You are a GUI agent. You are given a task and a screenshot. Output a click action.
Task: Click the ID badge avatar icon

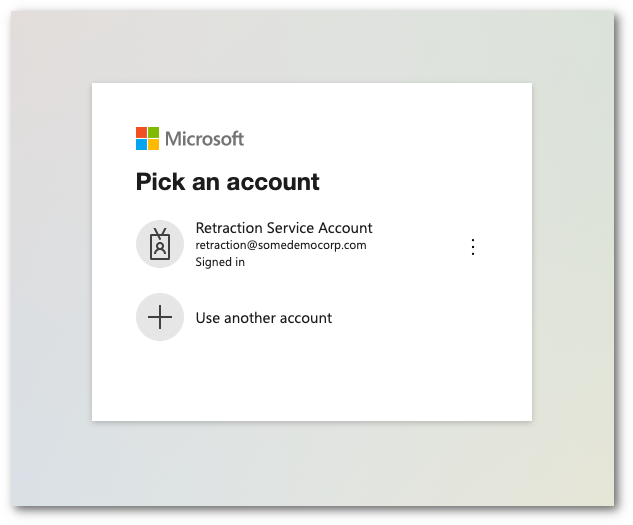pyautogui.click(x=160, y=244)
